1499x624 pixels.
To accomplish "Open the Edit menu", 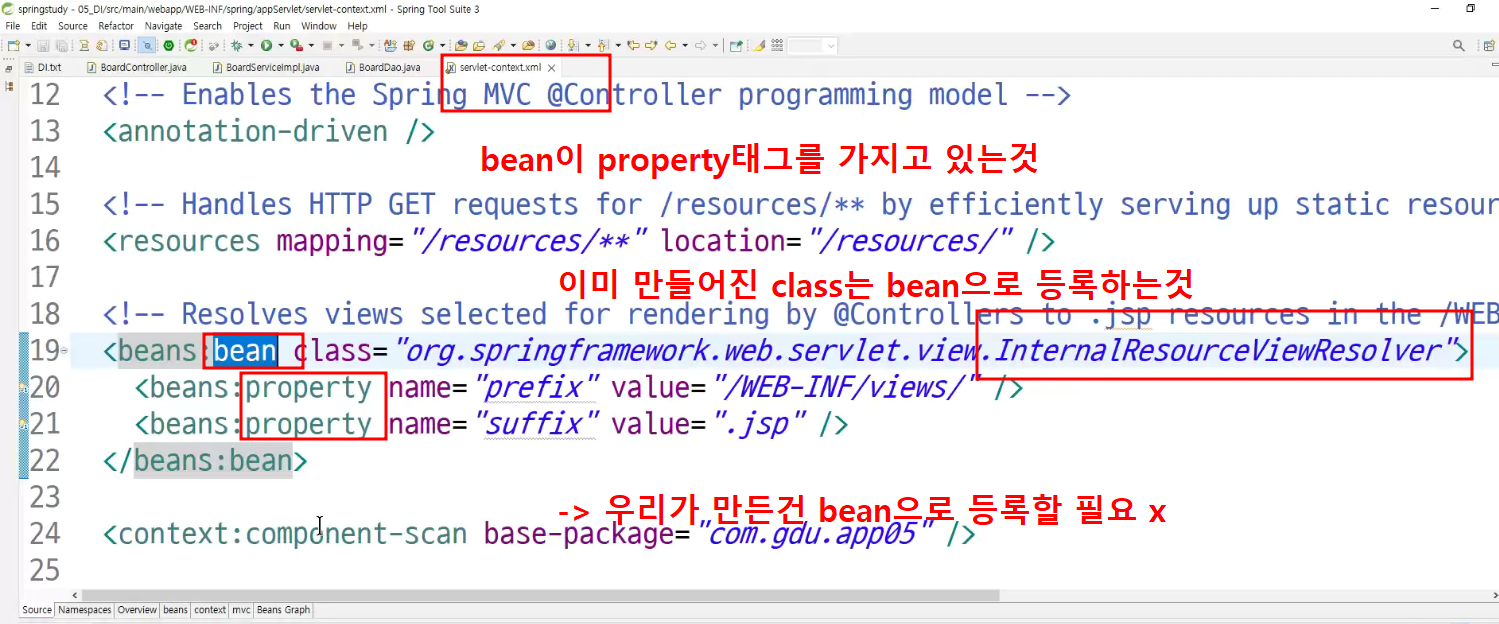I will point(39,26).
